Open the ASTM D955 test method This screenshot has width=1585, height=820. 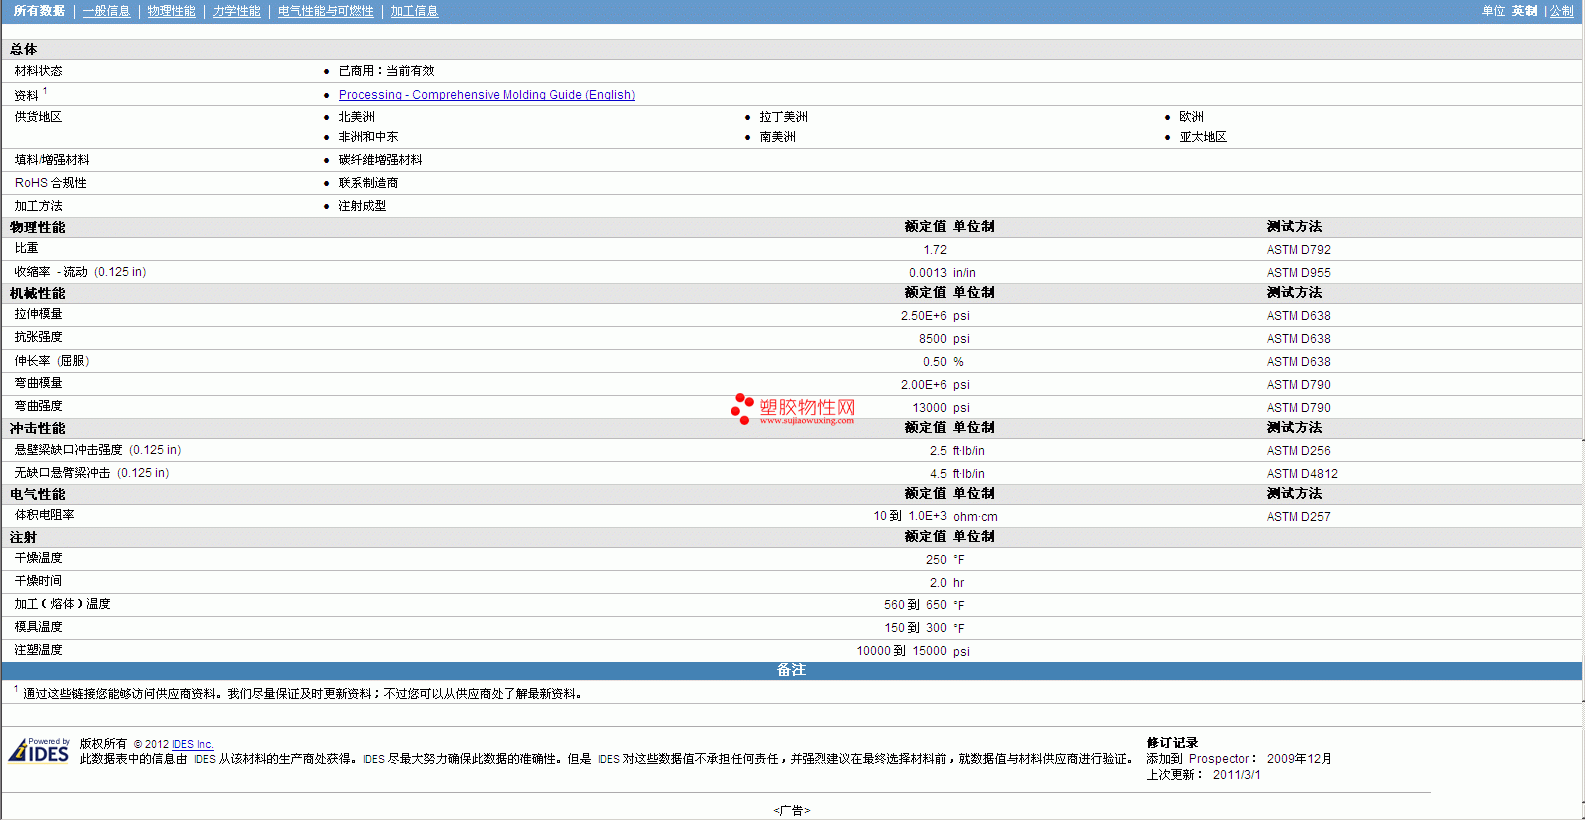pyautogui.click(x=1298, y=273)
